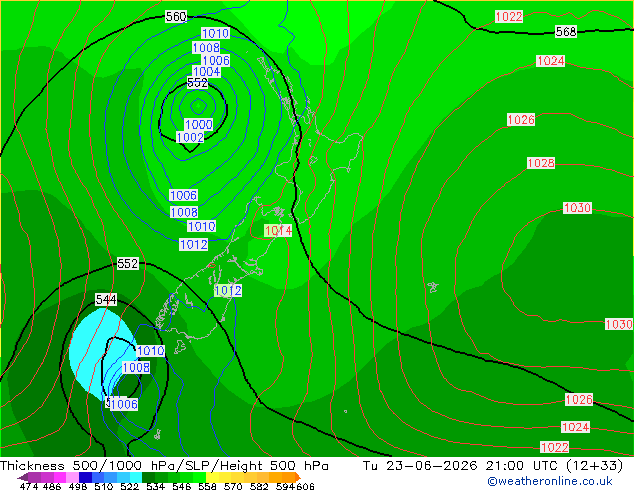Click the 568 height contour label
This screenshot has height=490, width=634.
[566, 32]
